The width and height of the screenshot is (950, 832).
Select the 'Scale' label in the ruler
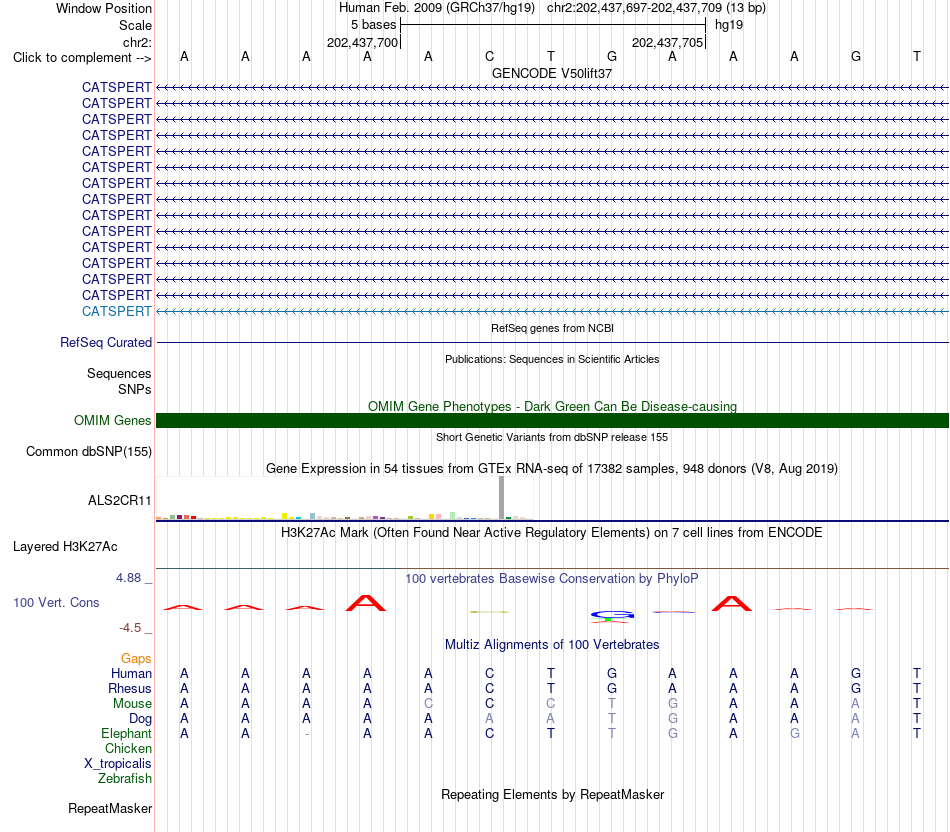pyautogui.click(x=135, y=25)
